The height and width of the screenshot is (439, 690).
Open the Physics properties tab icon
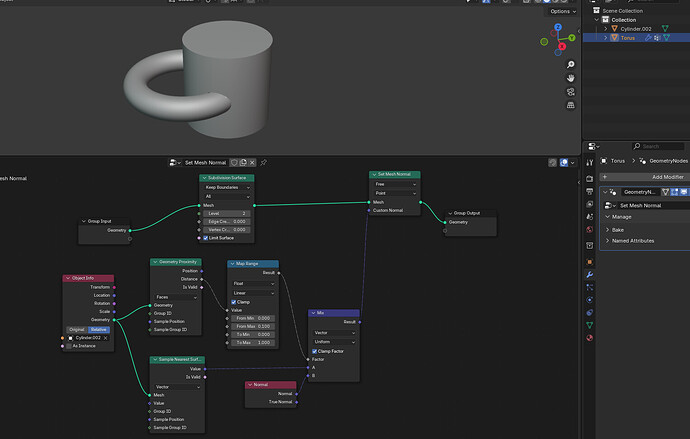click(590, 300)
